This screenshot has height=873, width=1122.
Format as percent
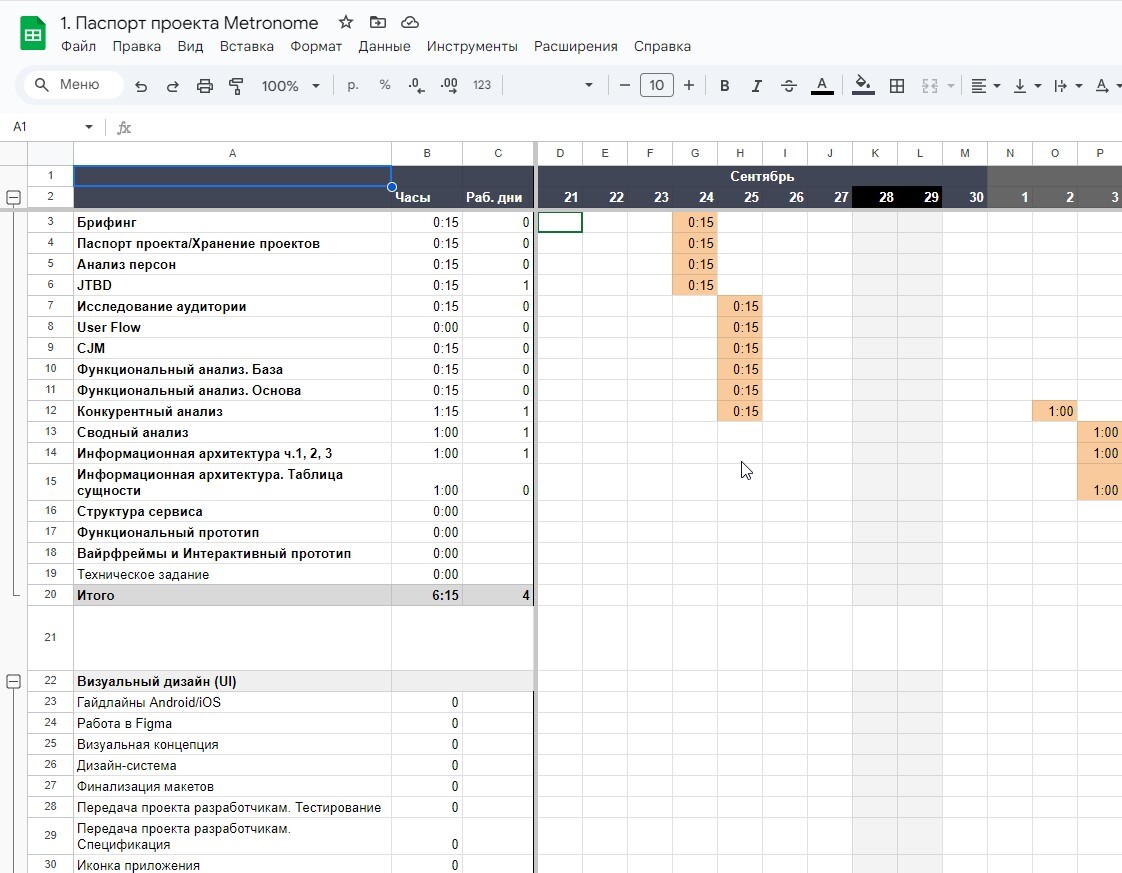click(x=385, y=85)
